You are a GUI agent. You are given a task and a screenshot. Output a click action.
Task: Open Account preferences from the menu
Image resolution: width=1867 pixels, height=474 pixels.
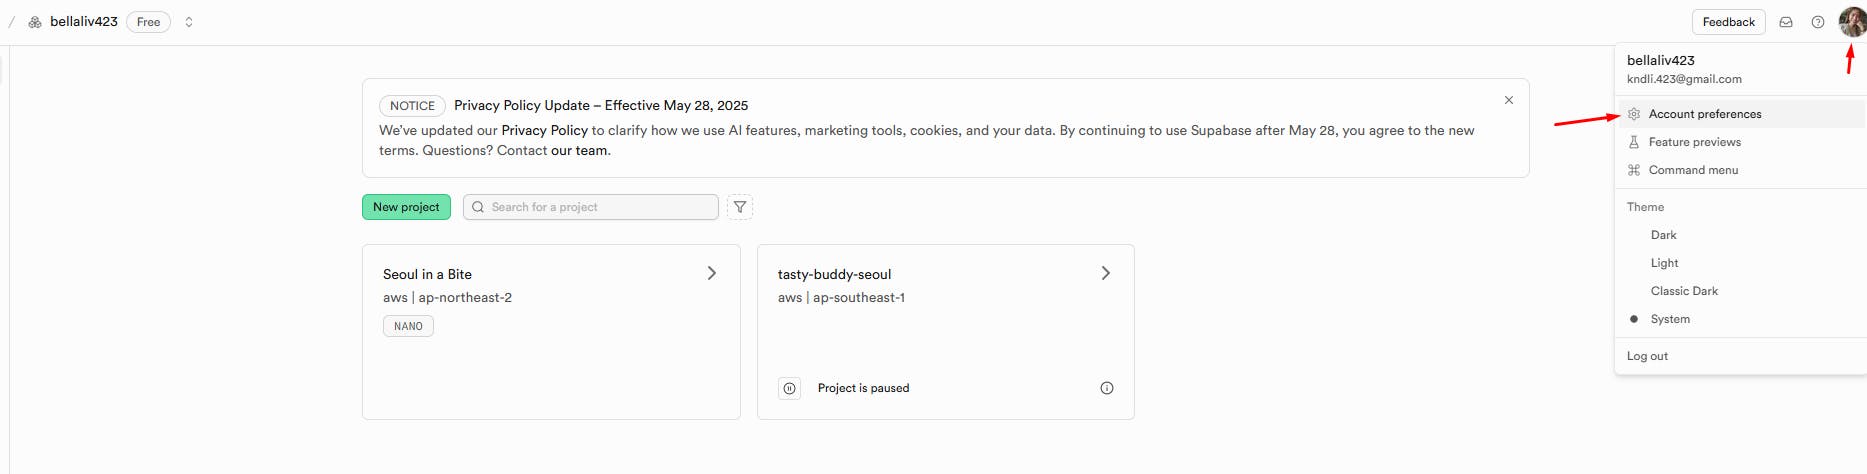point(1705,114)
